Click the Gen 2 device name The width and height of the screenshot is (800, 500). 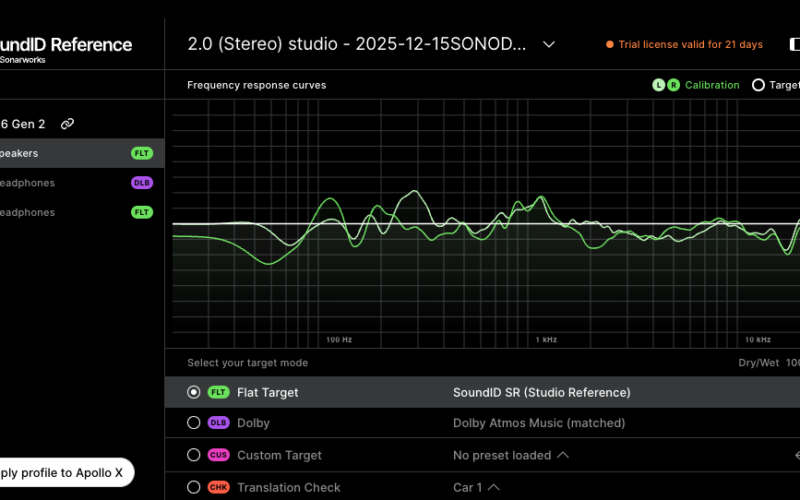pyautogui.click(x=23, y=124)
